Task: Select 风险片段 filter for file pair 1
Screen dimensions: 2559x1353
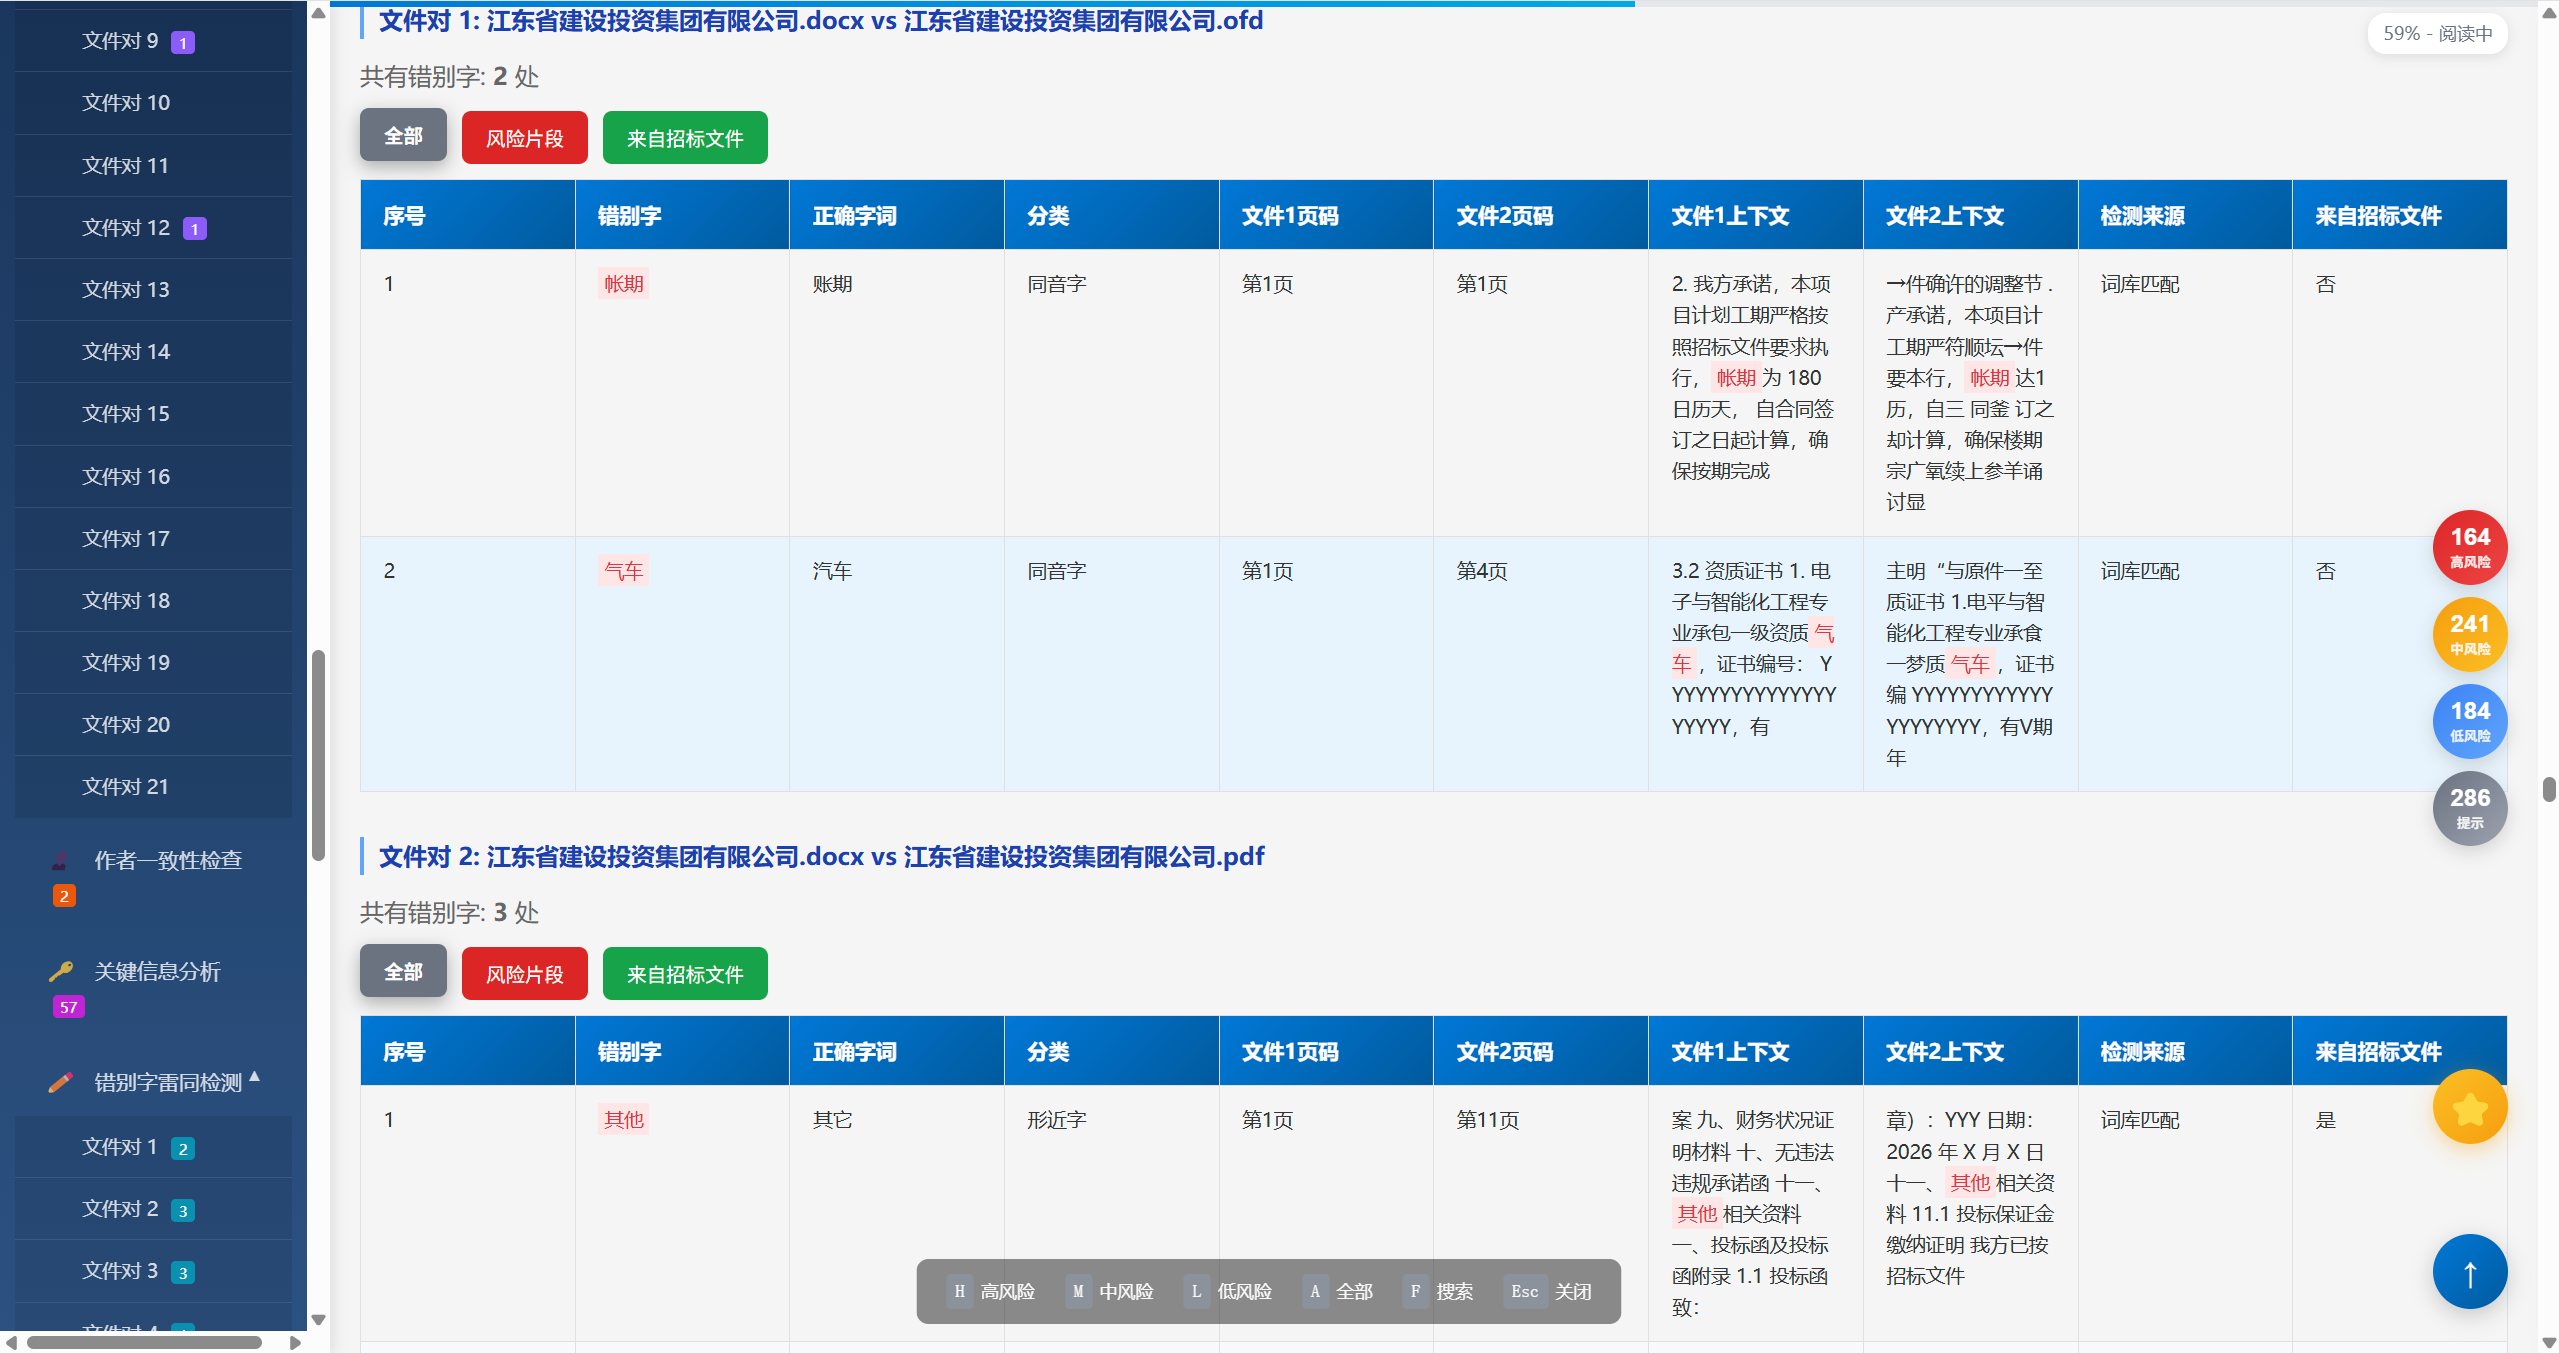Action: [524, 138]
